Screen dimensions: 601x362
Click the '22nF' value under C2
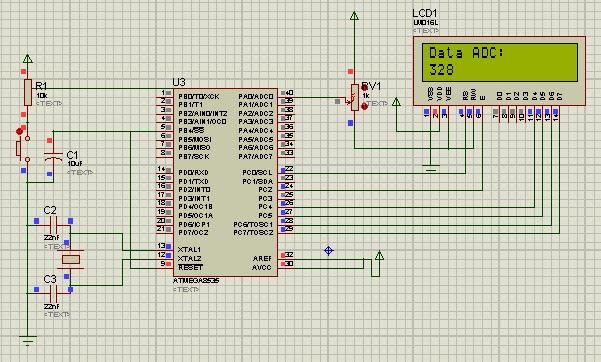pos(51,238)
